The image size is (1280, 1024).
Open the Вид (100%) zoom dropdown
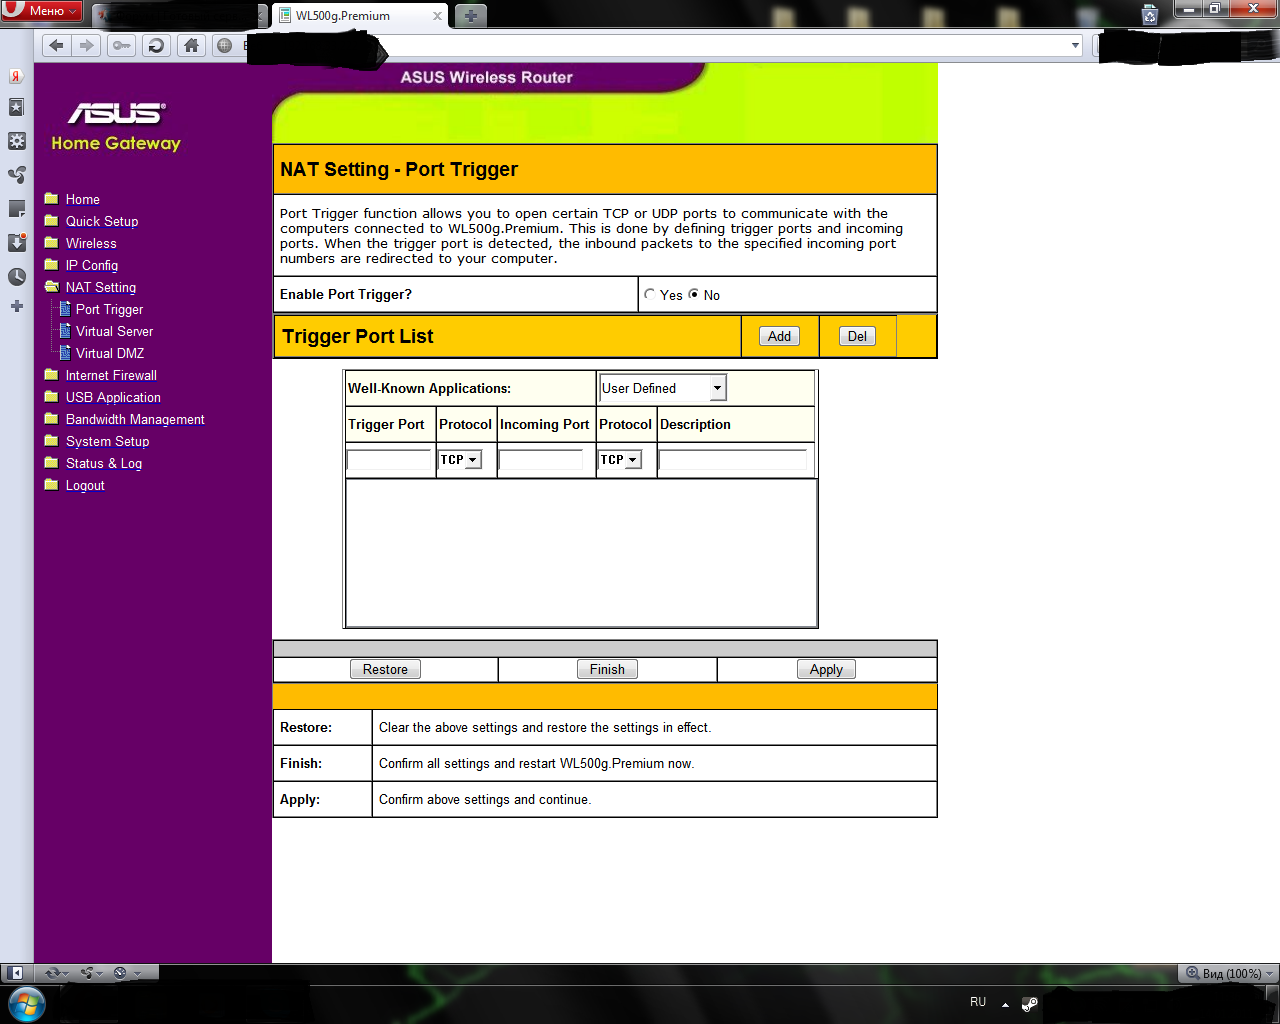[x=1230, y=973]
